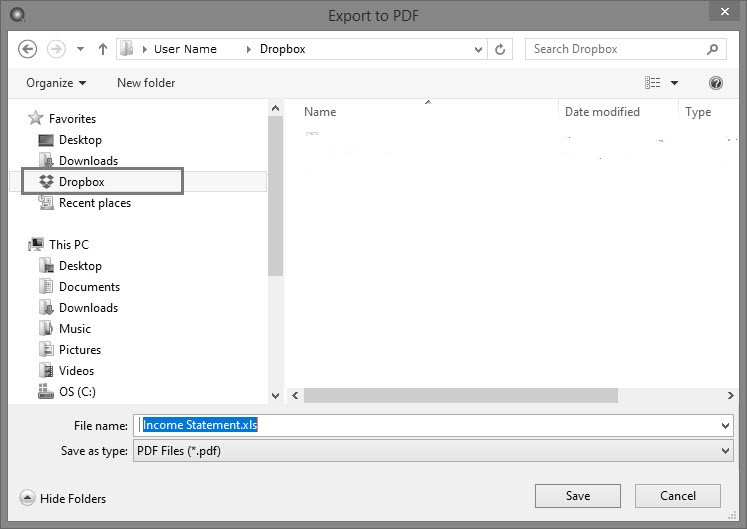Screen dimensions: 747x529
Task: Open the change view icon
Action: point(653,83)
